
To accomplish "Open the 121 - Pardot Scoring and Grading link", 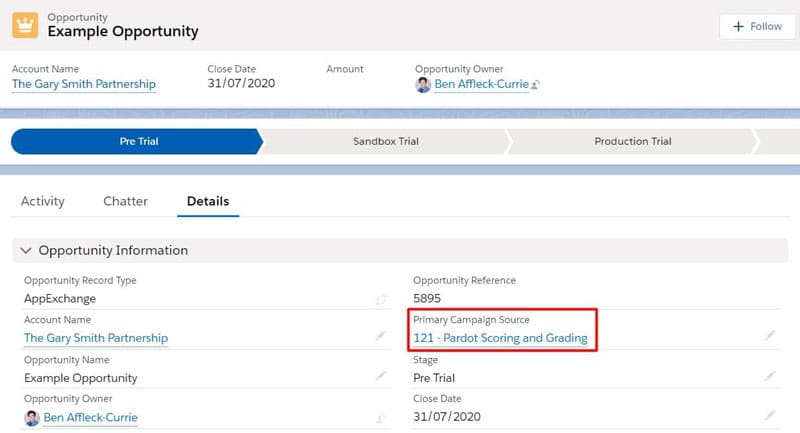I will [x=500, y=338].
